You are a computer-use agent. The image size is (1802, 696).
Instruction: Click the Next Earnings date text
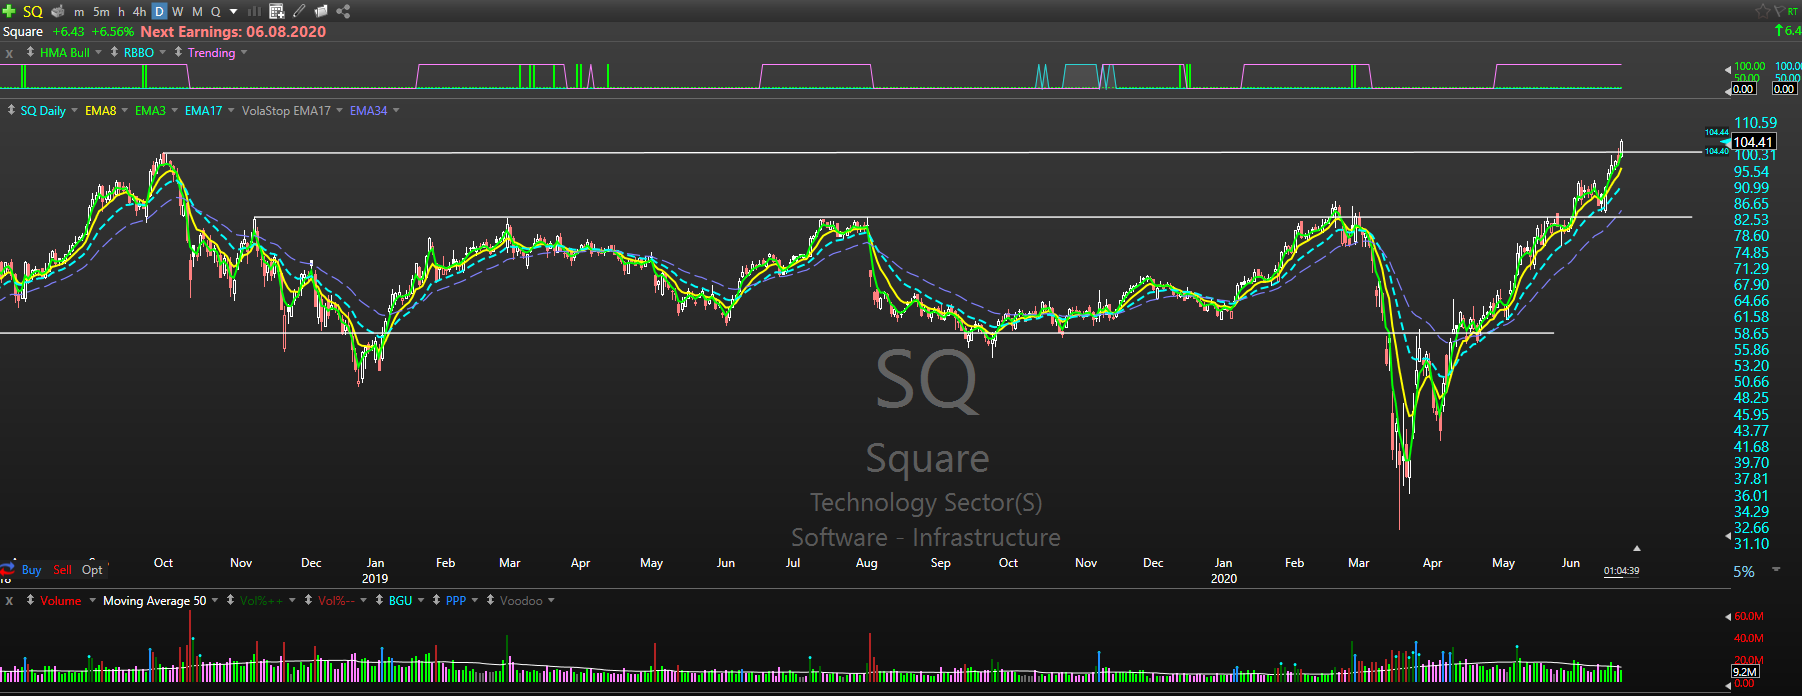[233, 32]
